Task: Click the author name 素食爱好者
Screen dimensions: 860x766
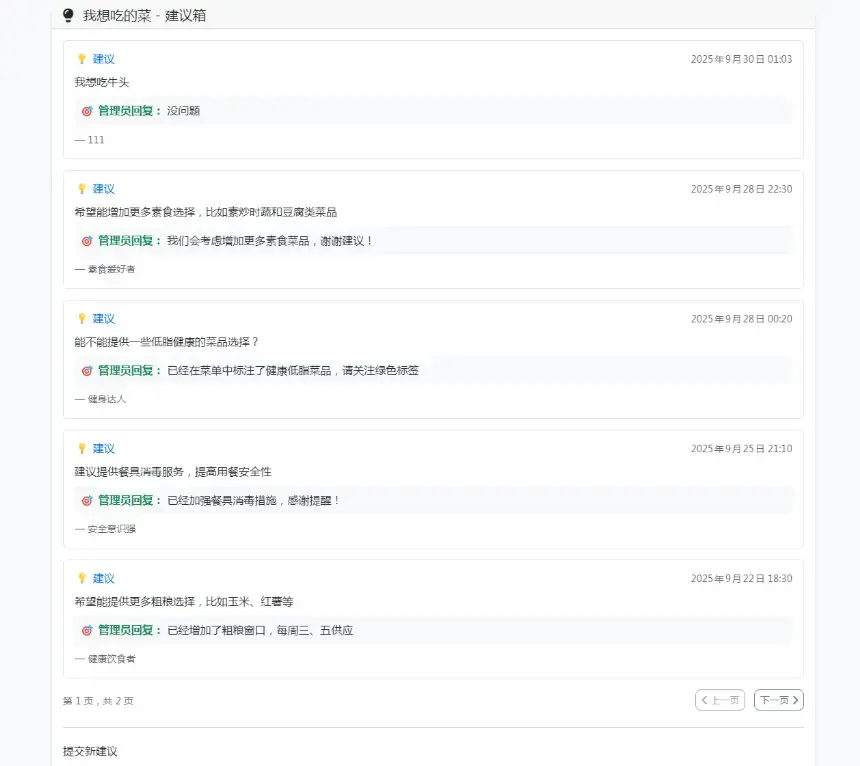Action: [x=111, y=269]
